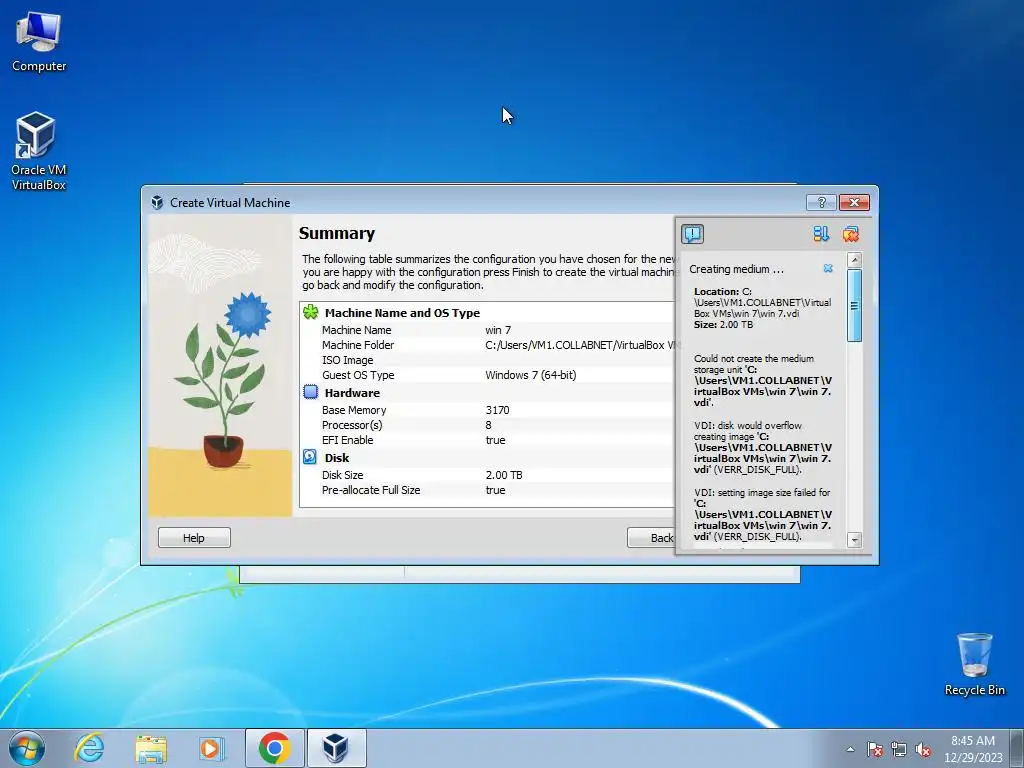
Task: Click the processor count value 8
Action: tap(488, 425)
